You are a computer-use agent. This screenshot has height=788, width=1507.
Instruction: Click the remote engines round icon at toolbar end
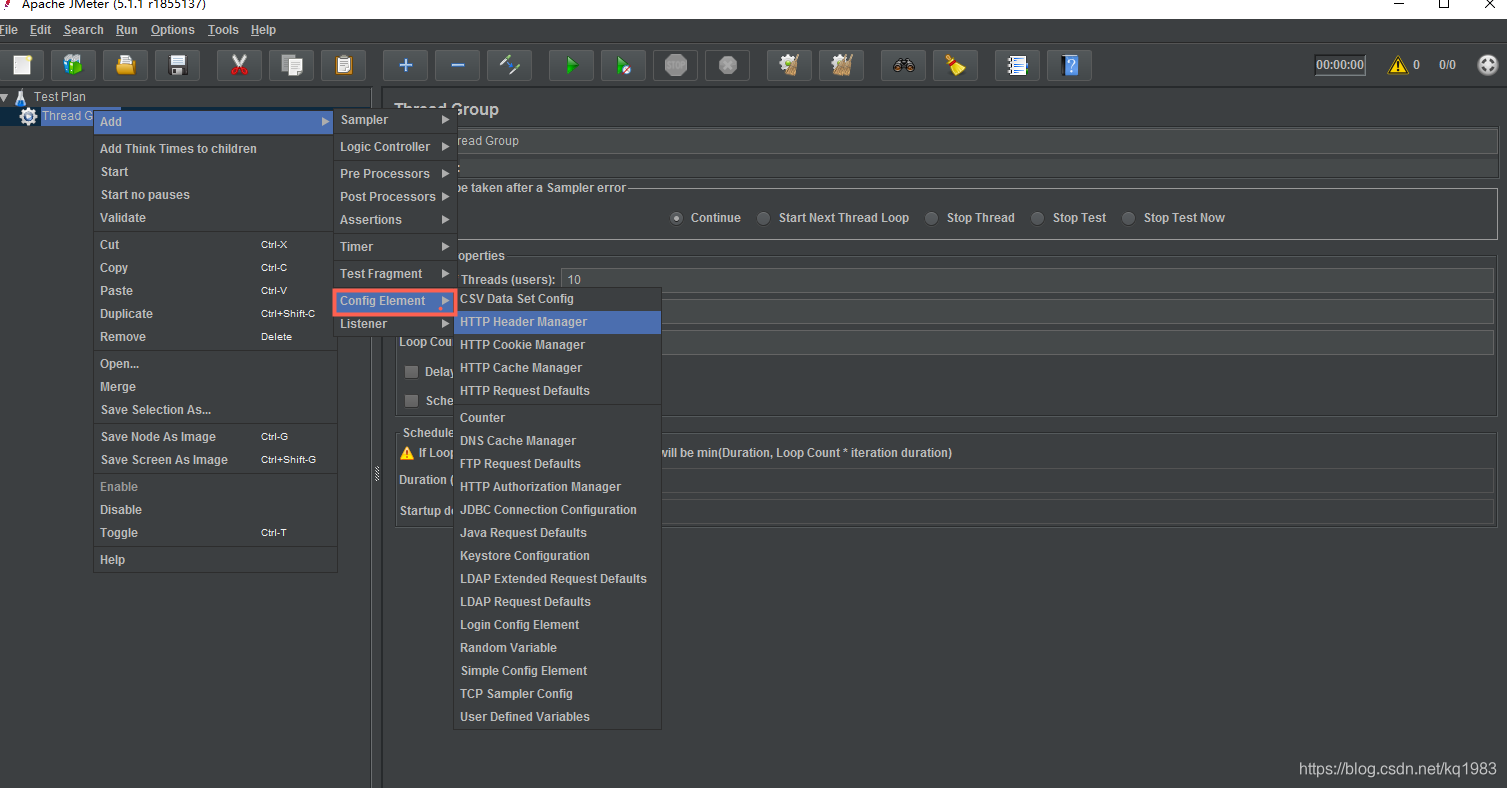(1488, 65)
